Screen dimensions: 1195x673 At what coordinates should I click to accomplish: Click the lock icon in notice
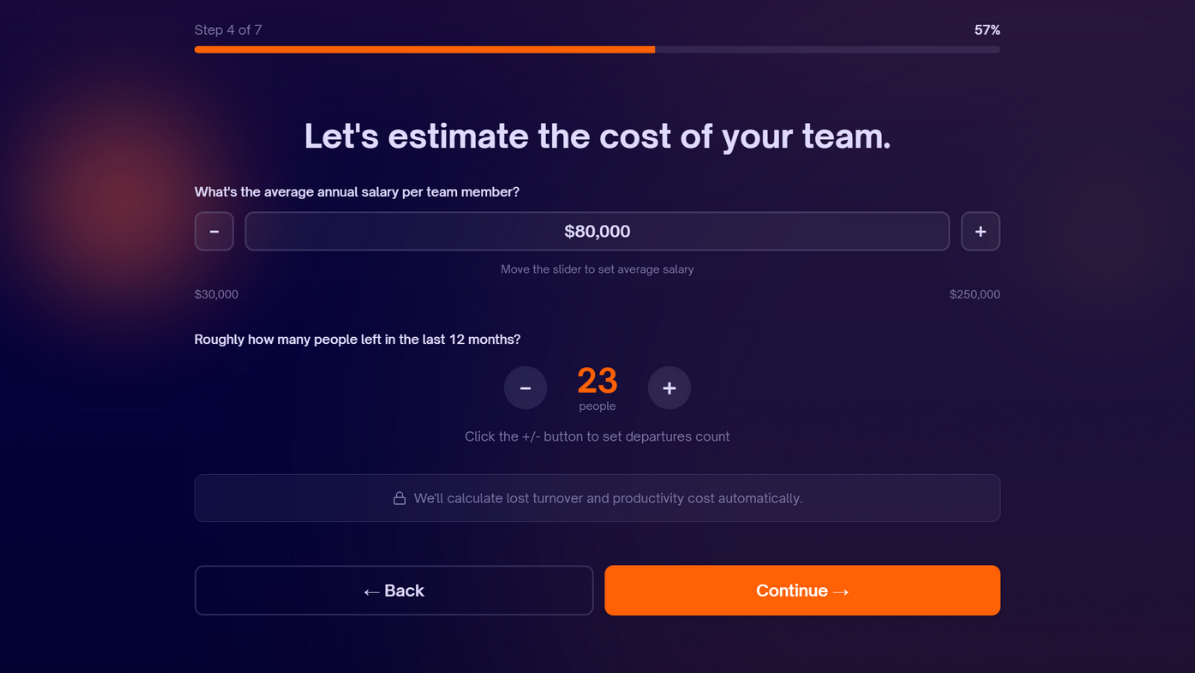click(x=399, y=498)
